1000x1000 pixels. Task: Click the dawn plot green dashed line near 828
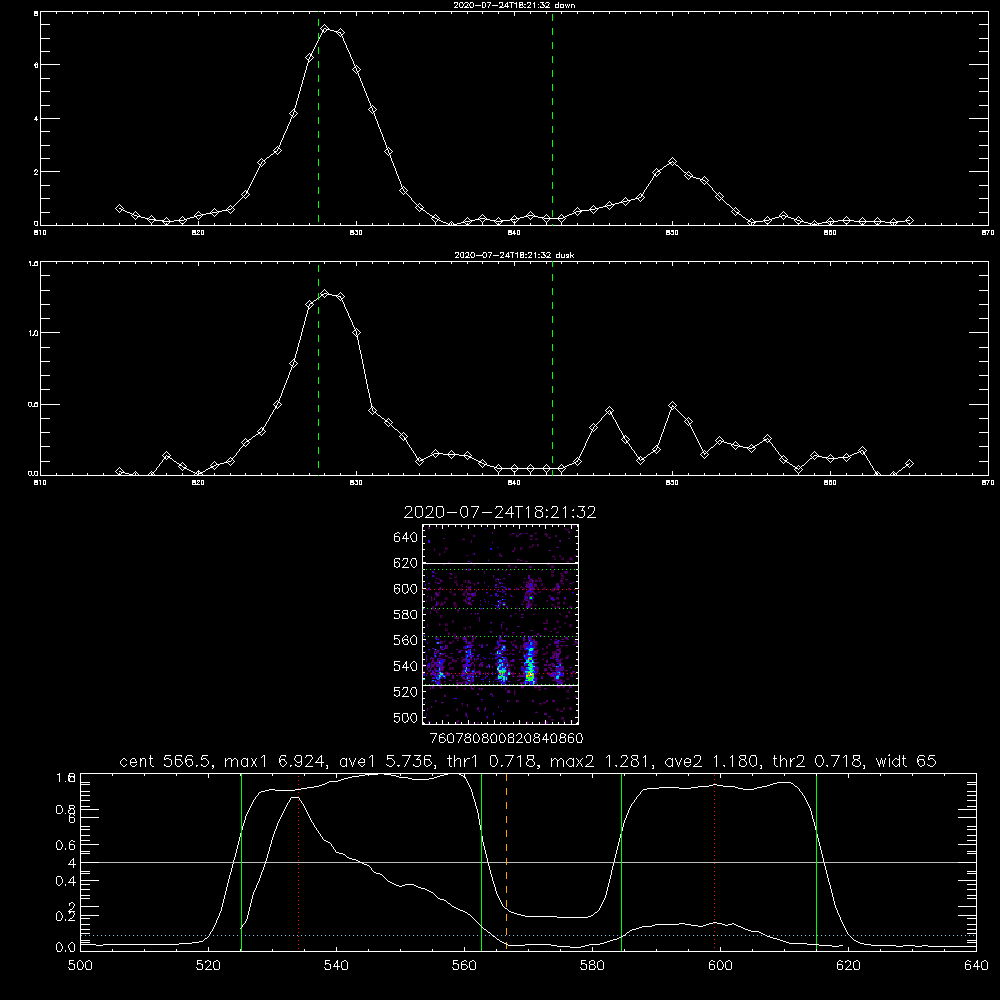(x=318, y=118)
